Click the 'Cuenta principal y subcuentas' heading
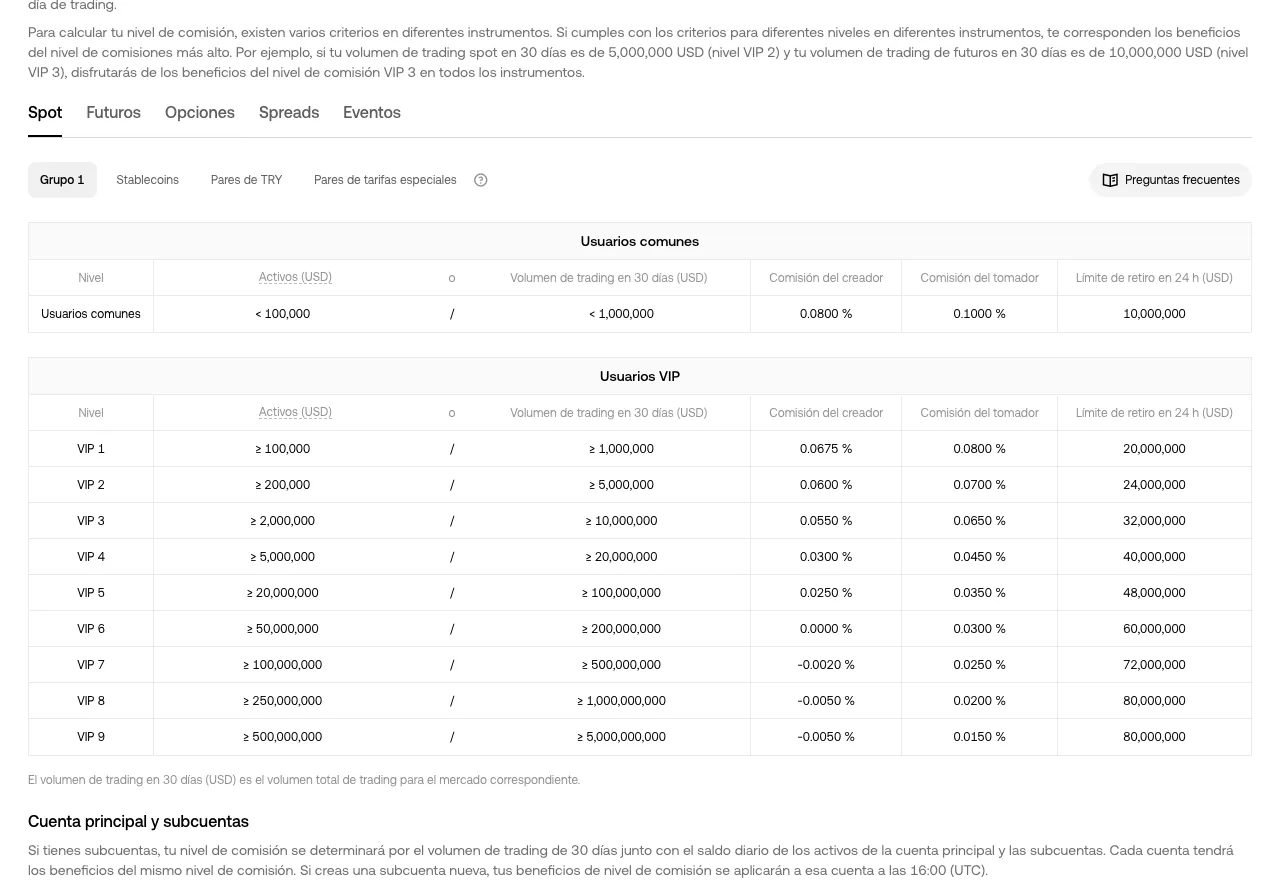1280x880 pixels. (x=138, y=822)
